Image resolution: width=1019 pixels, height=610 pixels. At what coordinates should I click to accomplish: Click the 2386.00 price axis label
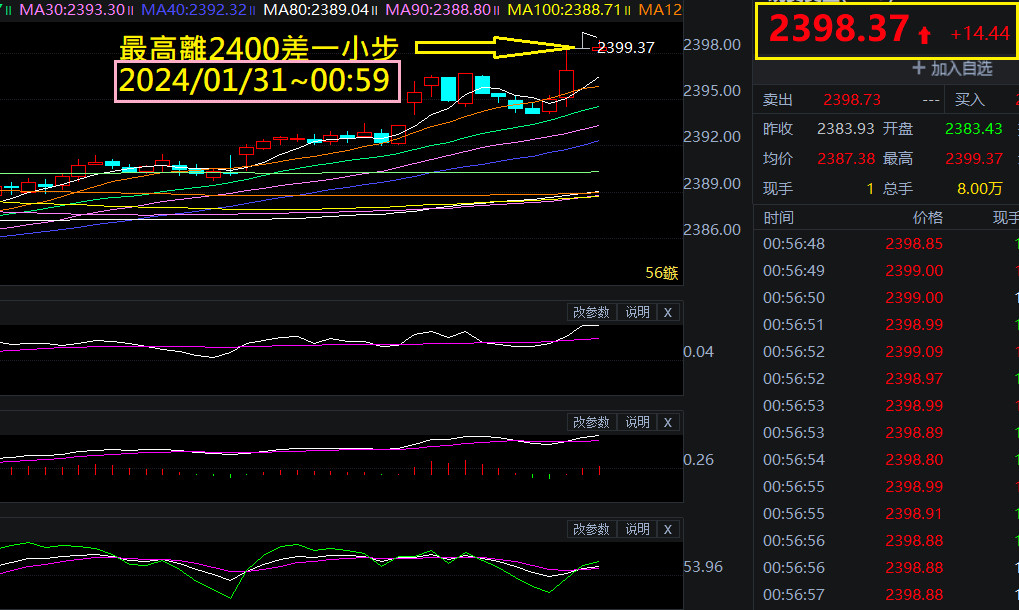click(712, 229)
